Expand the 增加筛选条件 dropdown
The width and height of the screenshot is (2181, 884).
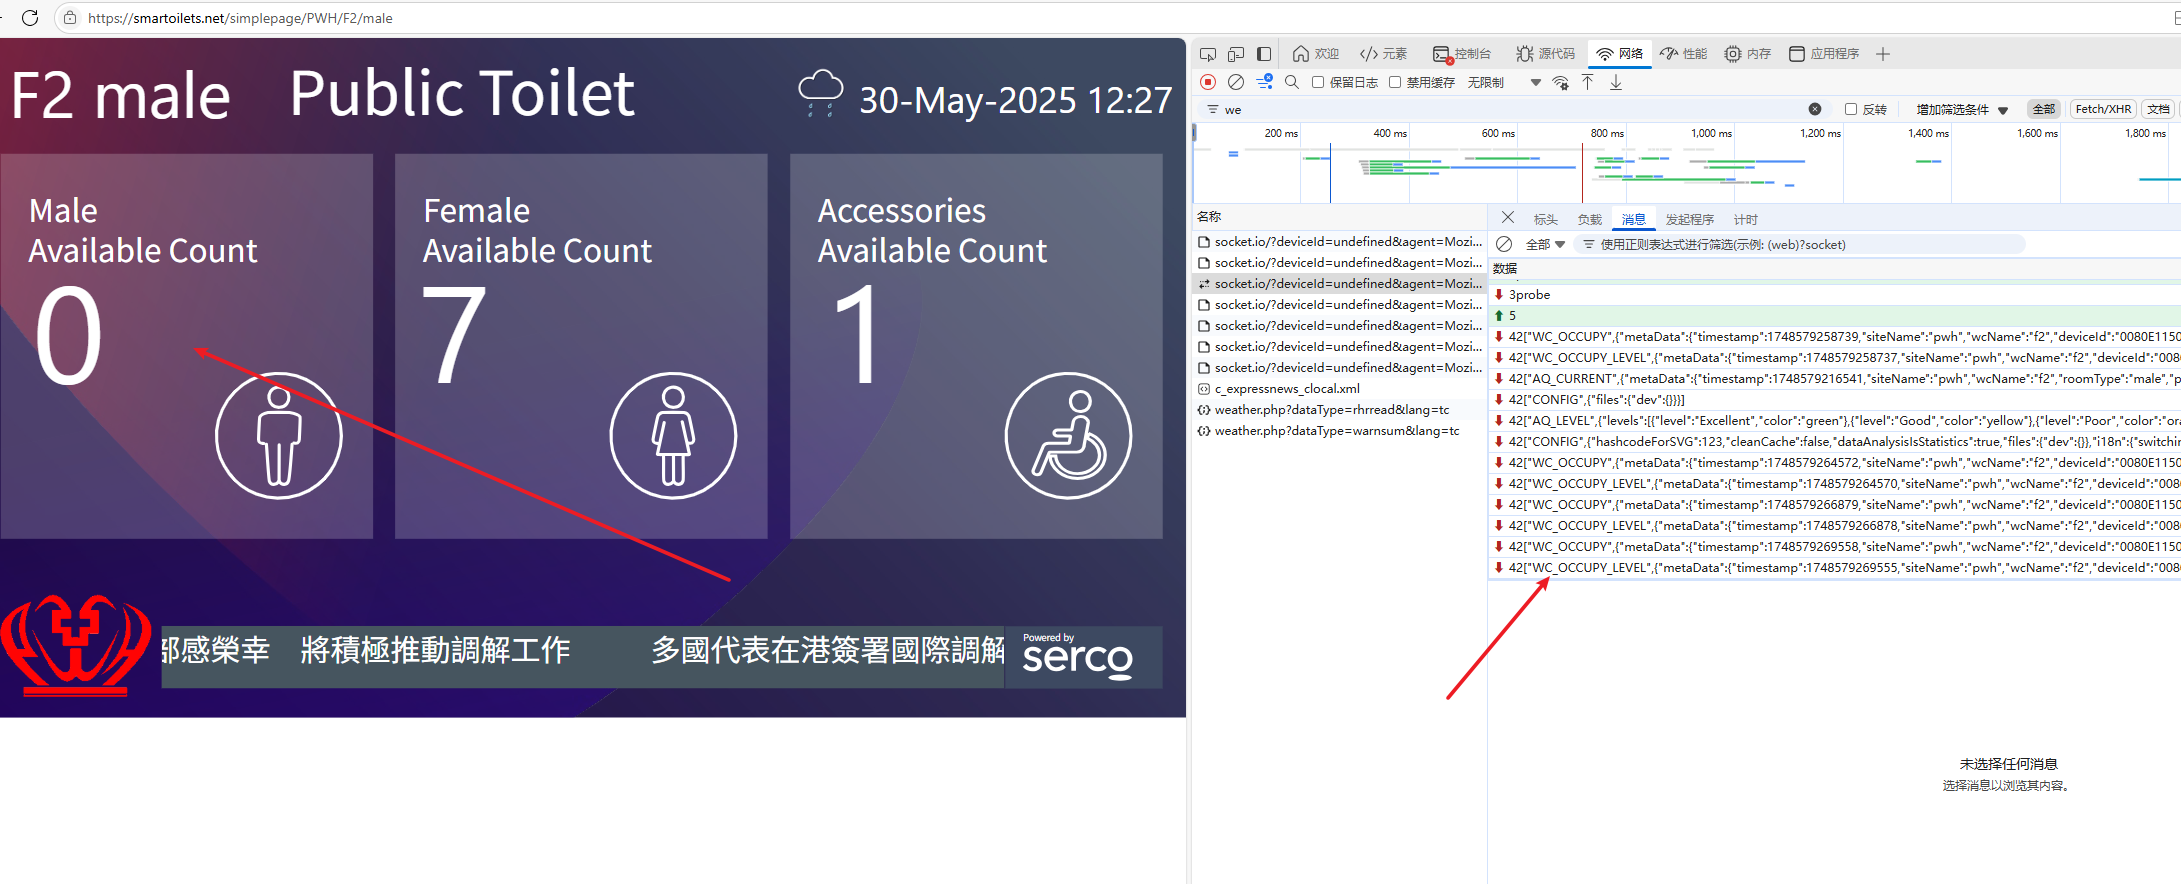coord(1962,110)
